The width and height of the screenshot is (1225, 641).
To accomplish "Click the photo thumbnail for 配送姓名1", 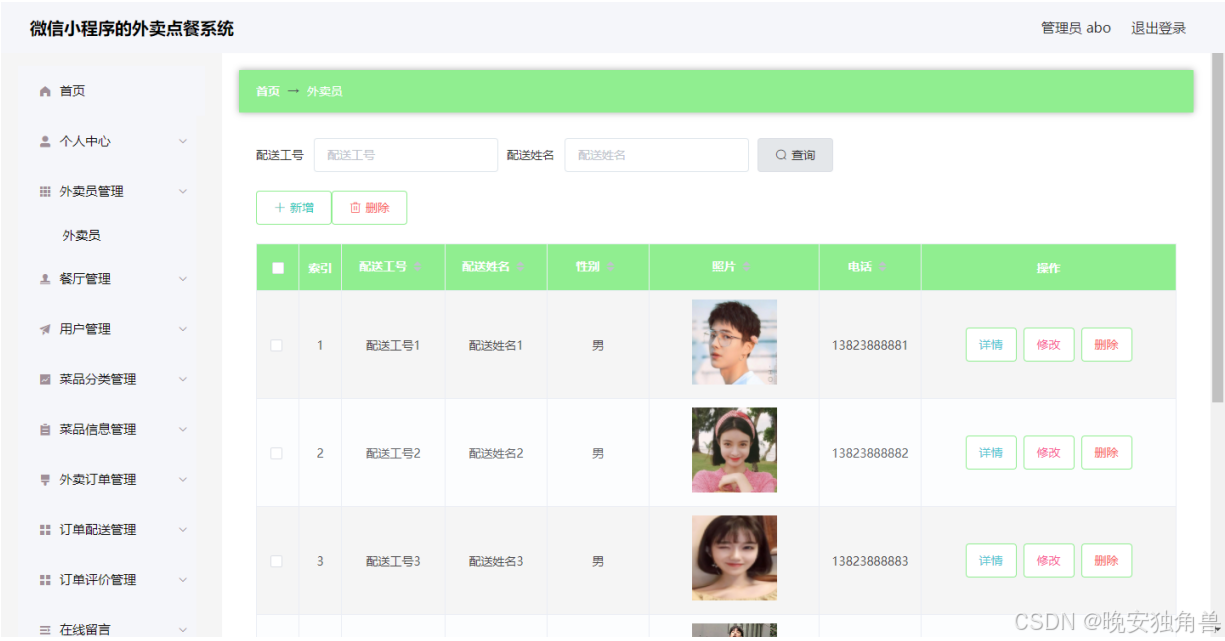I will (x=734, y=342).
